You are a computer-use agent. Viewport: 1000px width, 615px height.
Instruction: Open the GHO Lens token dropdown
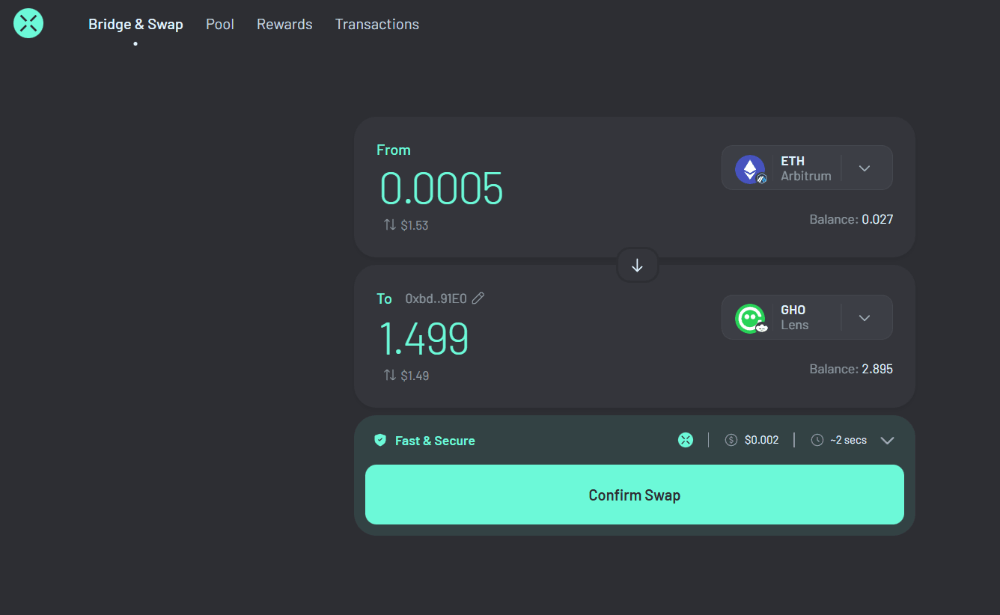click(x=865, y=318)
